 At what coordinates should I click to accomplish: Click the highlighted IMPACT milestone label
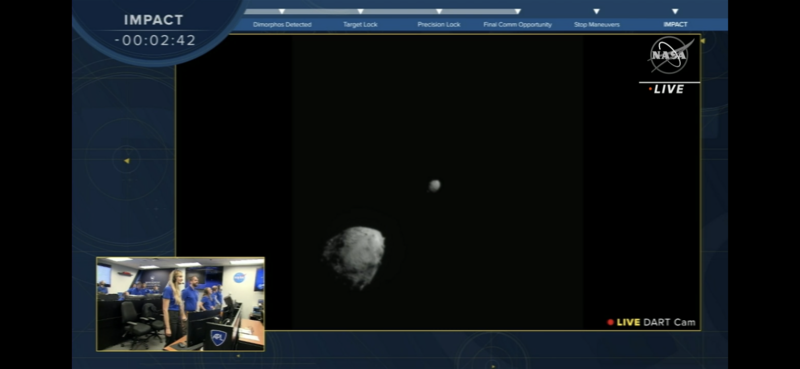[675, 24]
